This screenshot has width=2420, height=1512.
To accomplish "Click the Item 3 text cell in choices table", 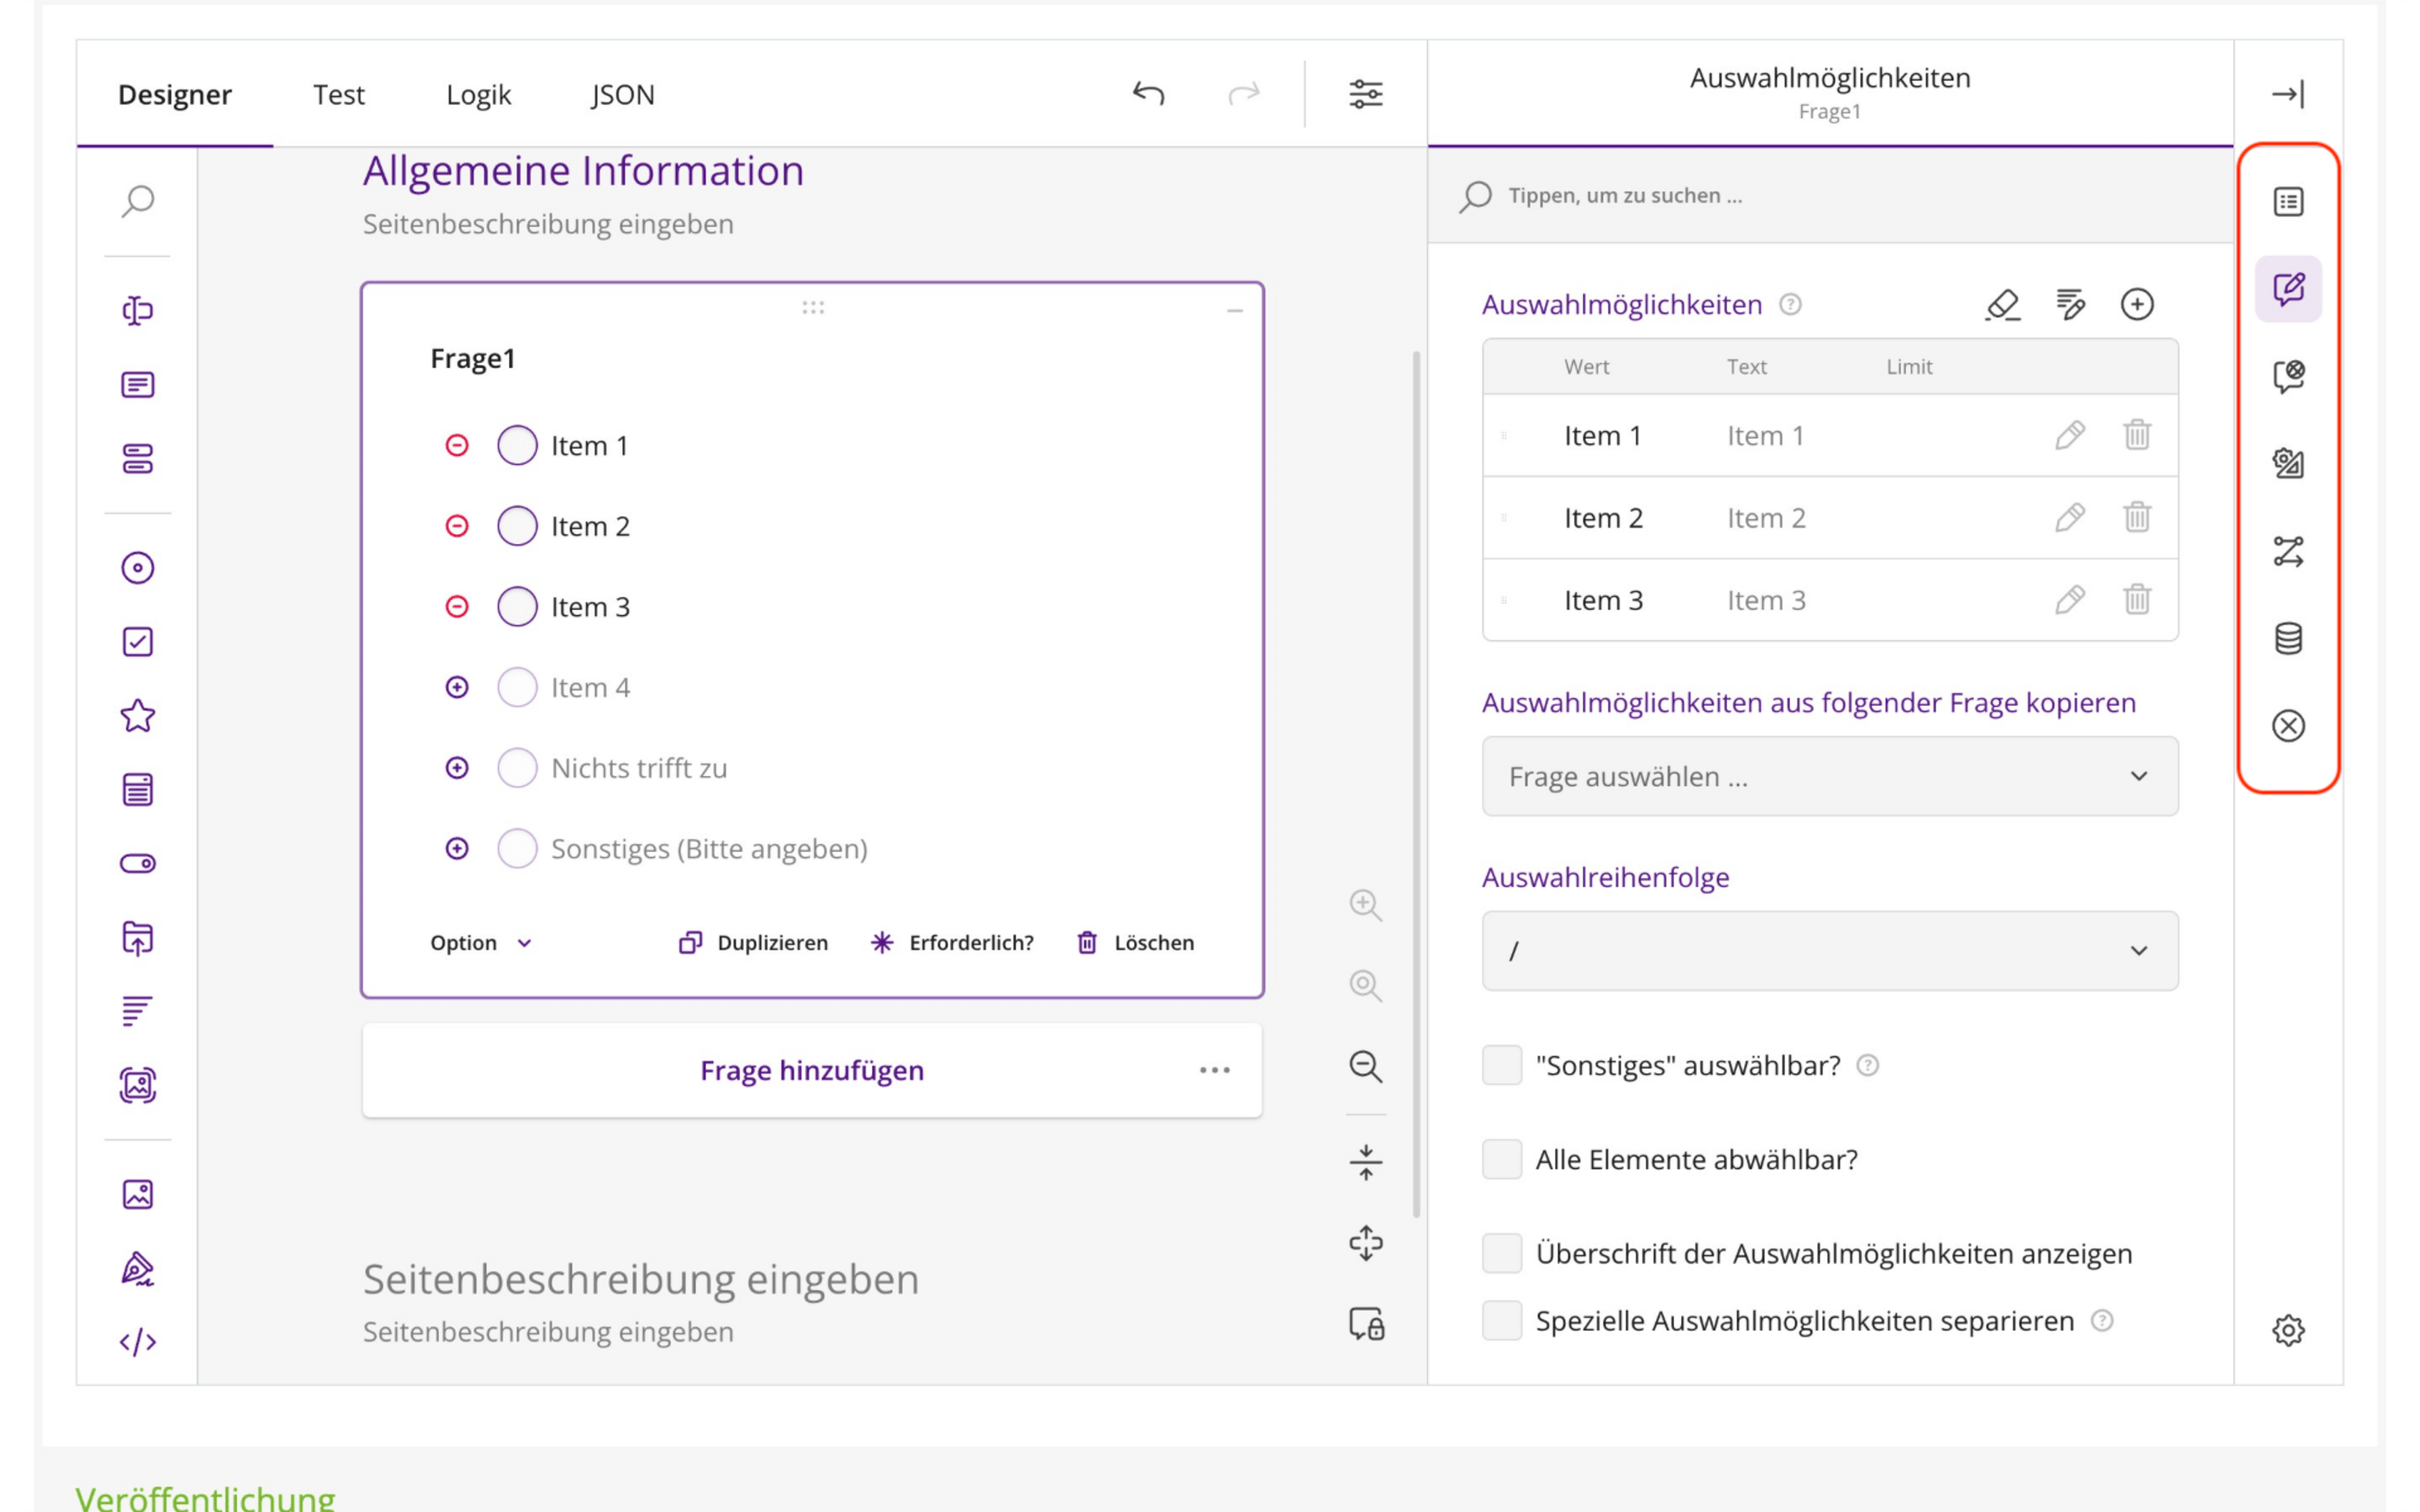I will click(x=1766, y=601).
